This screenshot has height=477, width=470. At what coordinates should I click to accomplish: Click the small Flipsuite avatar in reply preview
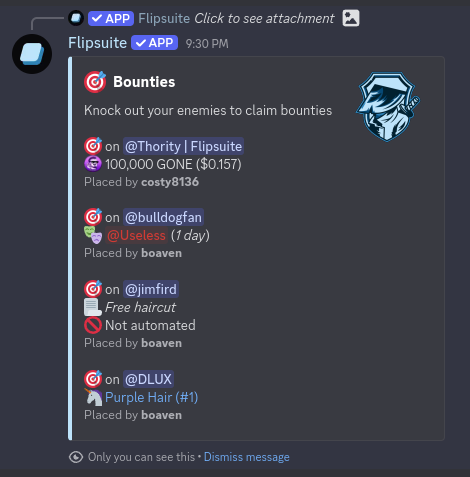tap(76, 18)
